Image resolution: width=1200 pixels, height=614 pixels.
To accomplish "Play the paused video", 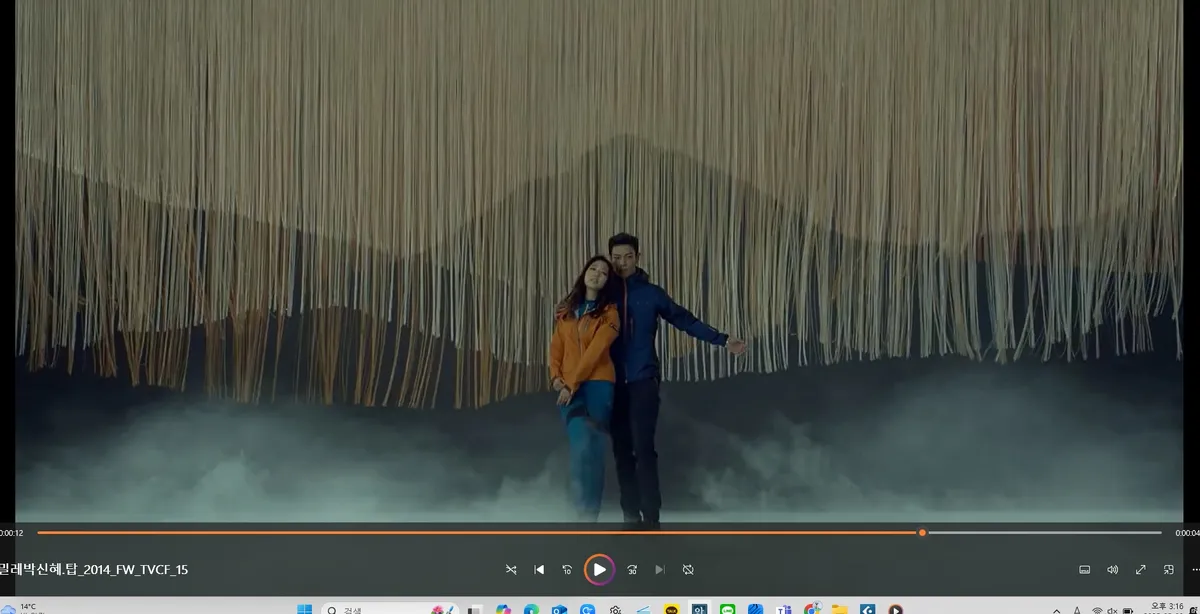I will pos(599,569).
